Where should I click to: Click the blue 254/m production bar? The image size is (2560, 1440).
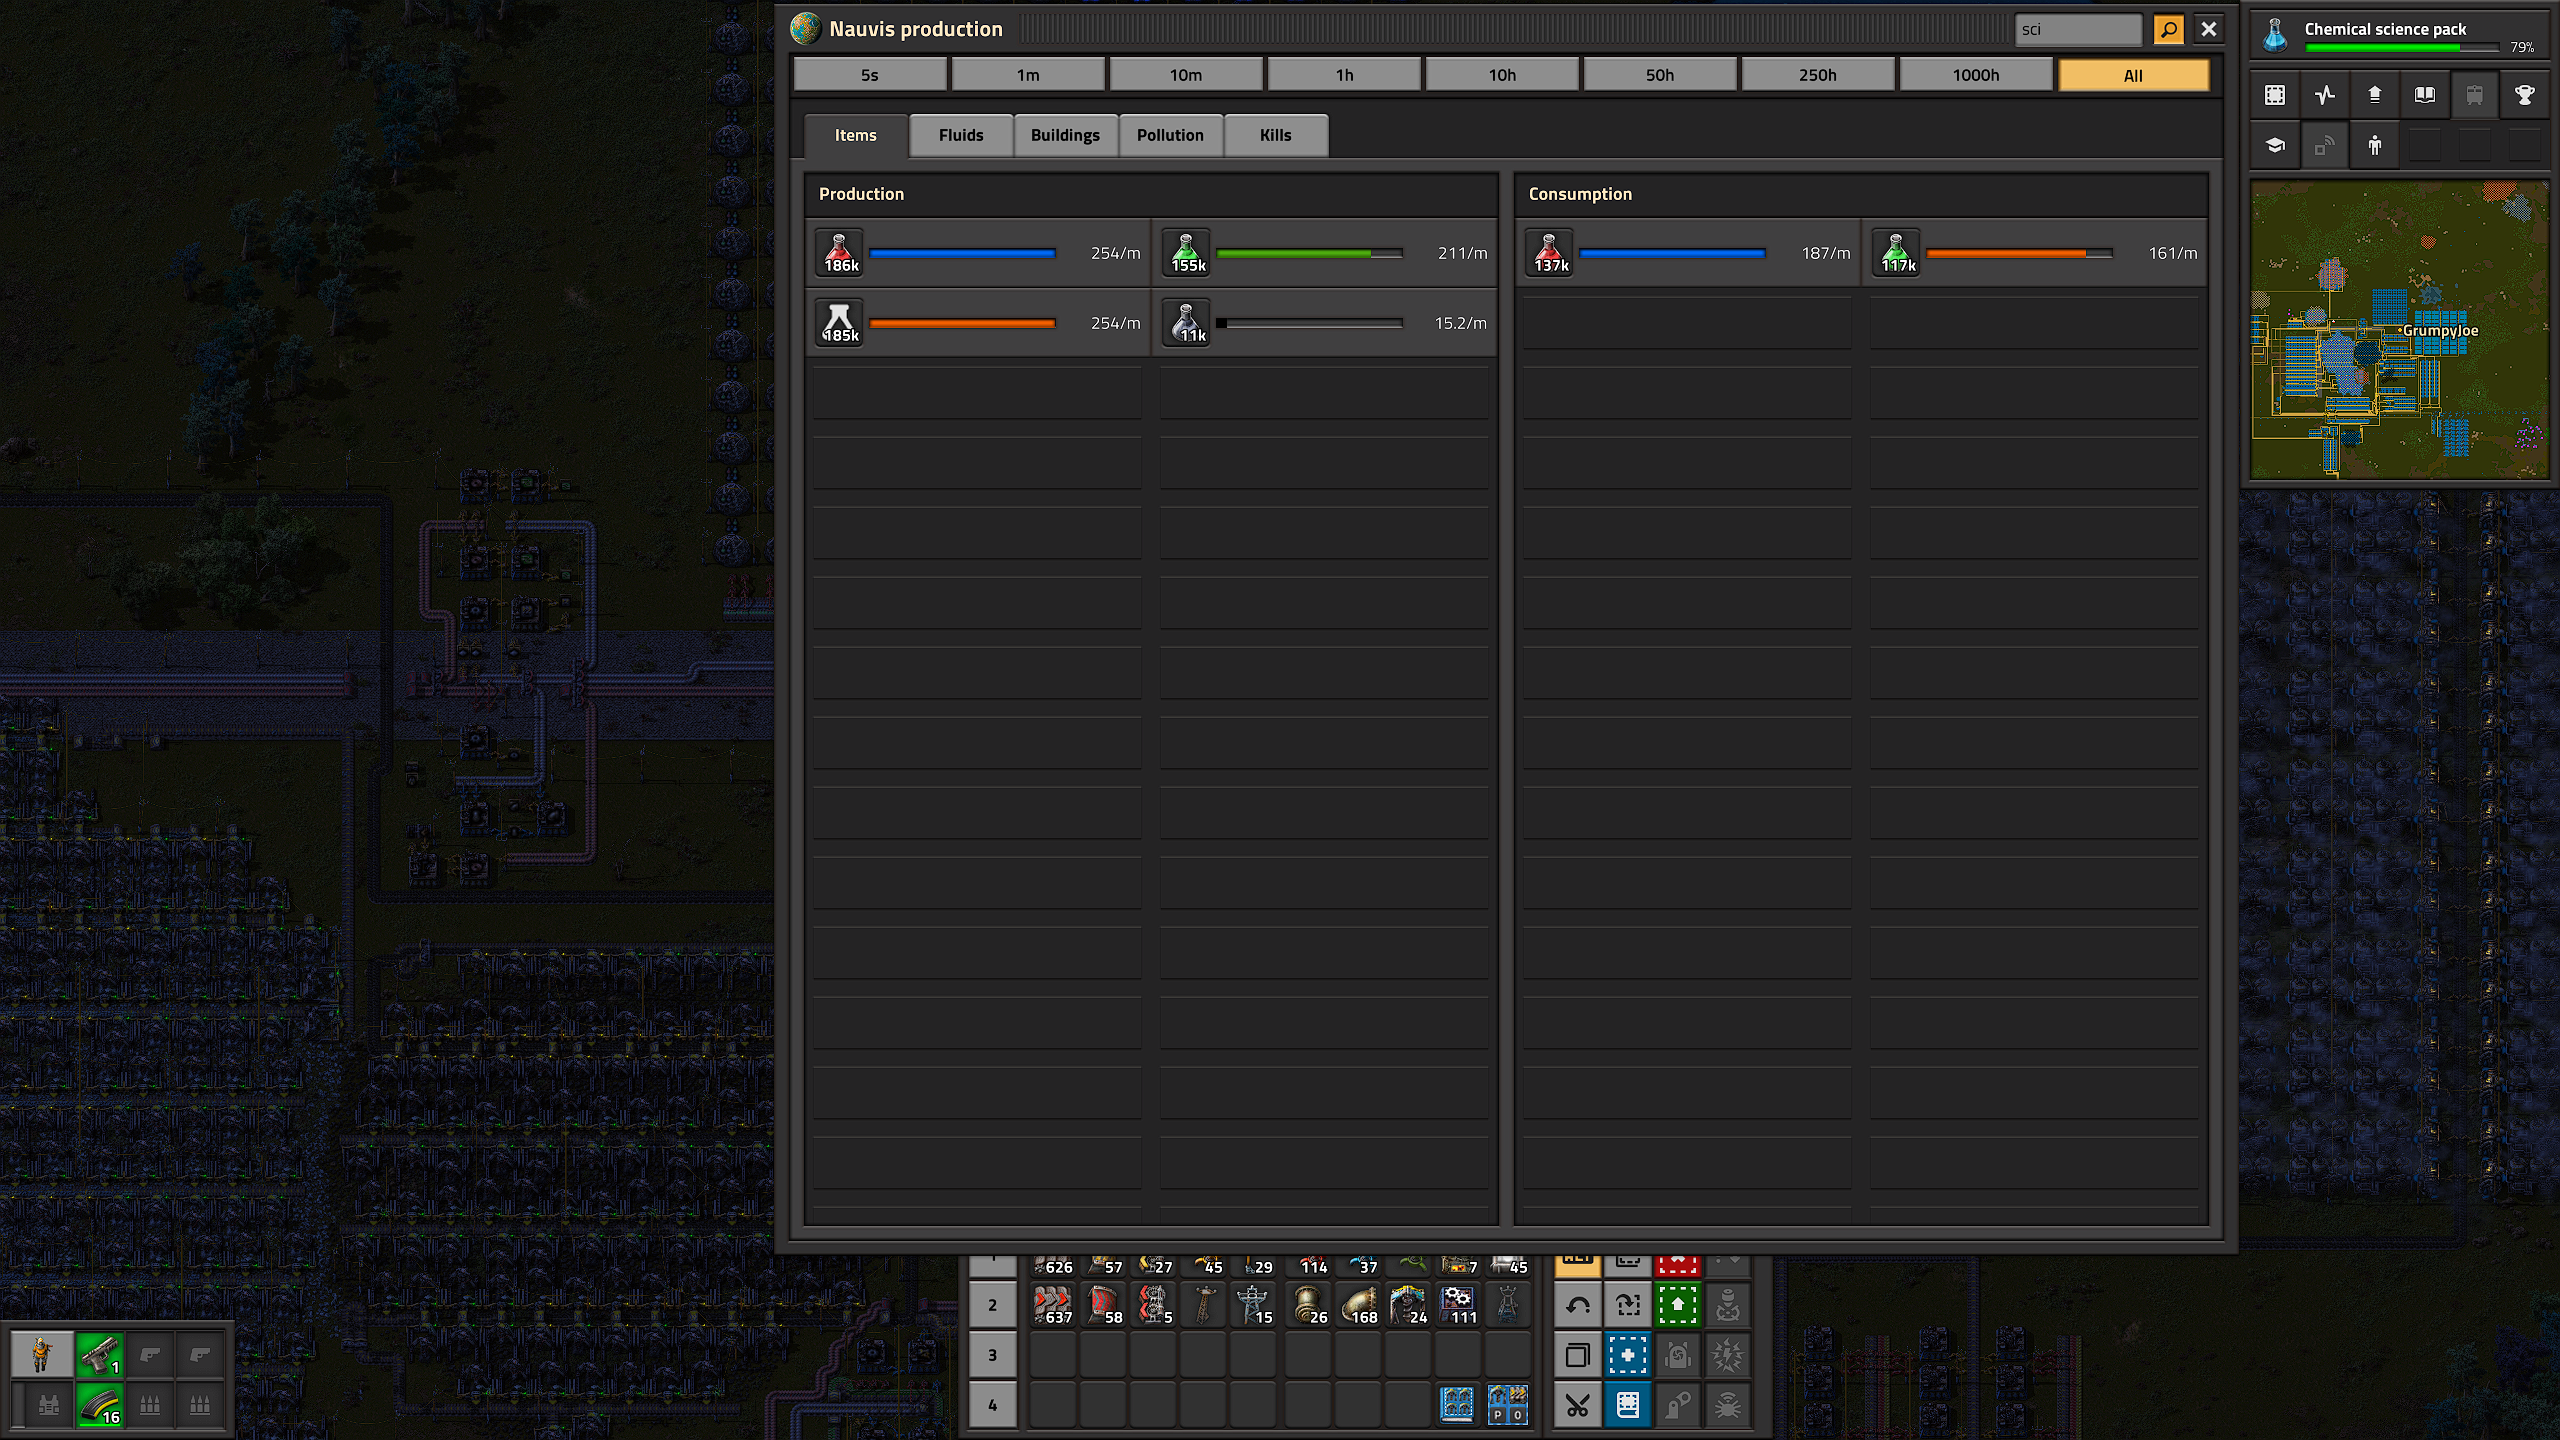tap(963, 253)
